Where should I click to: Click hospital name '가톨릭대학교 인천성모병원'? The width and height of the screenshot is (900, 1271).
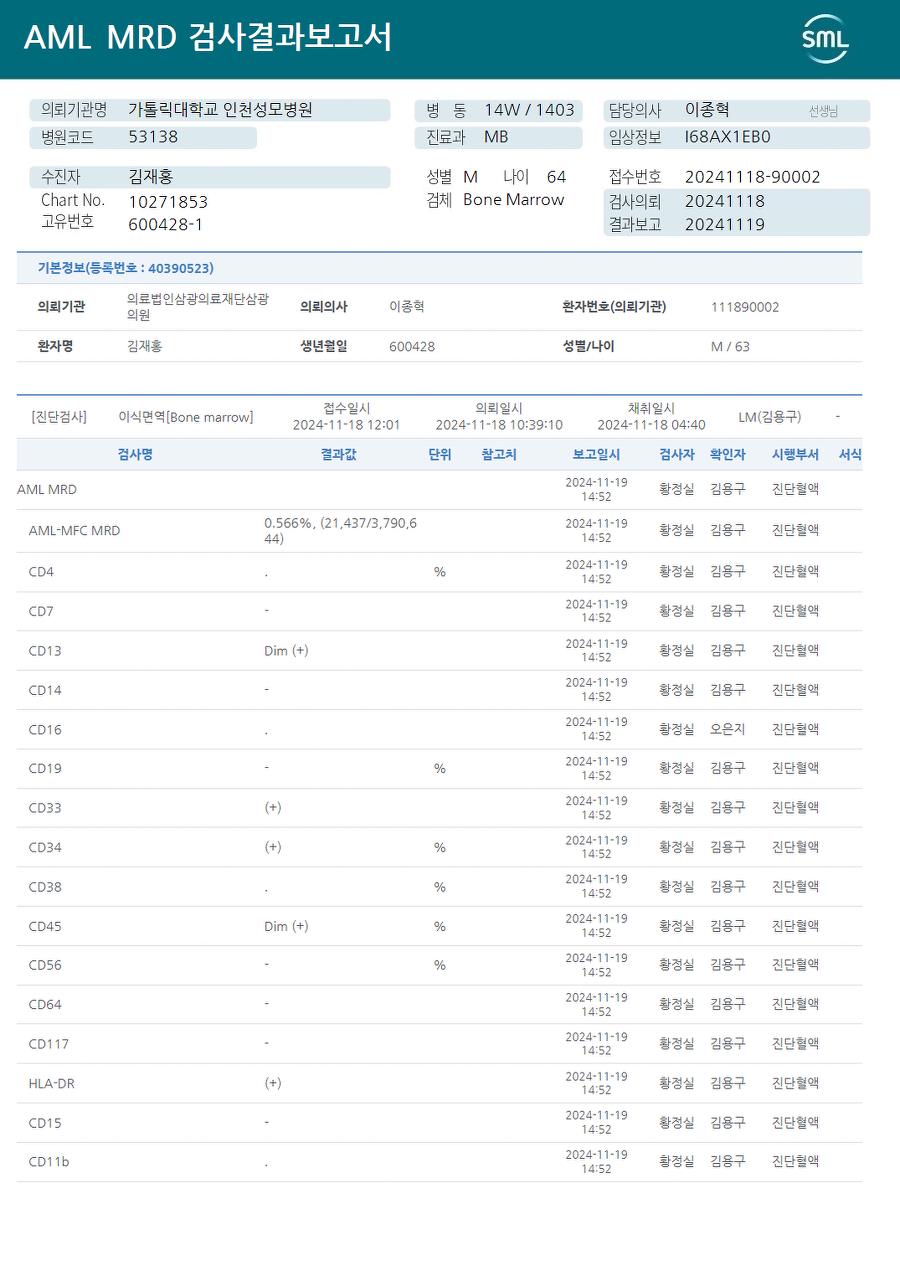tap(220, 110)
